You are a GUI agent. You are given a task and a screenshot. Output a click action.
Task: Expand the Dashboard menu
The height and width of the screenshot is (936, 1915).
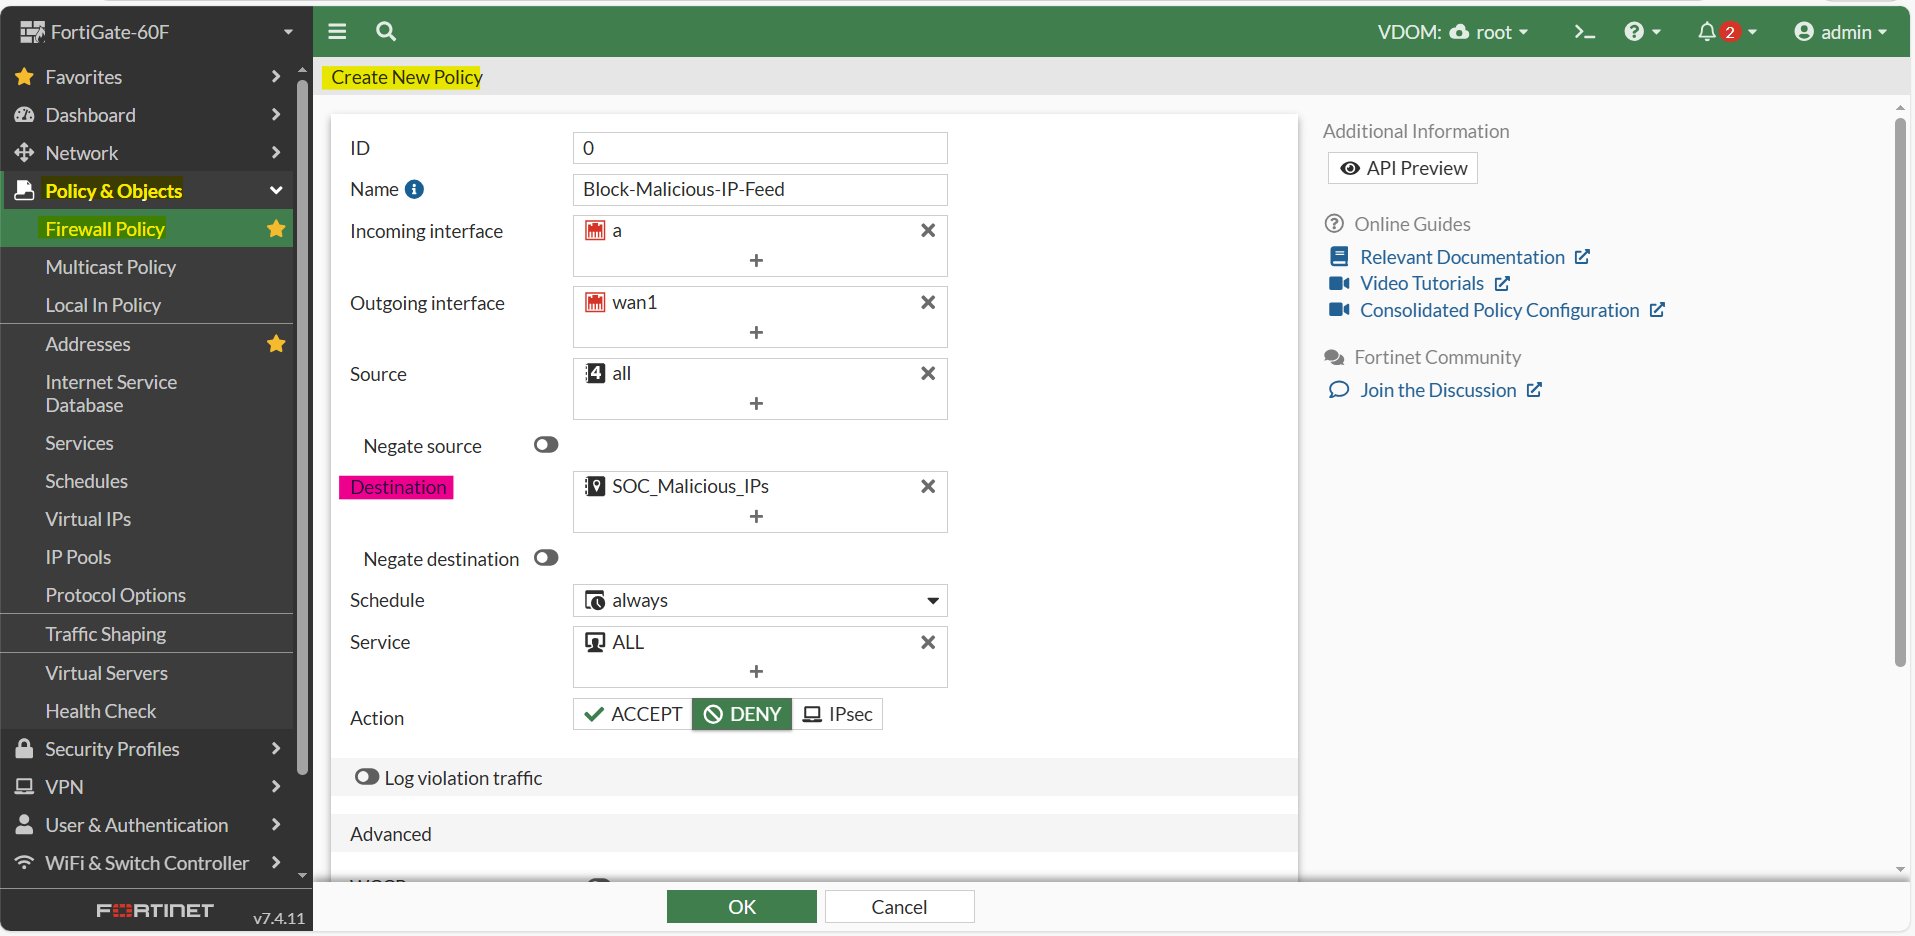click(x=147, y=115)
